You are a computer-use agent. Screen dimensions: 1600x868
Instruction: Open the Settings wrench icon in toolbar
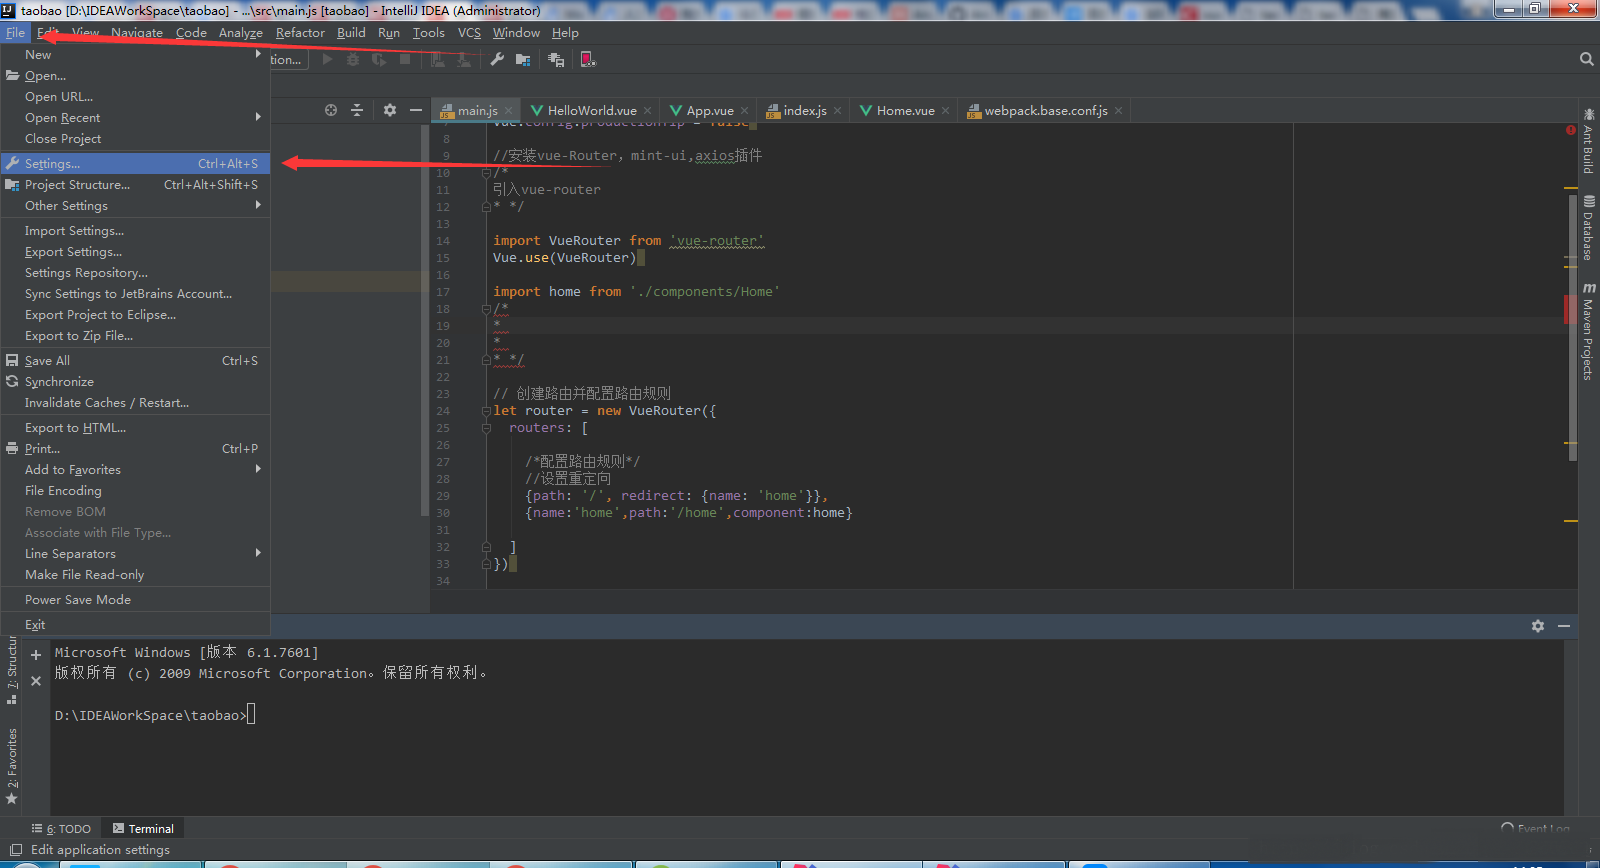tap(497, 60)
